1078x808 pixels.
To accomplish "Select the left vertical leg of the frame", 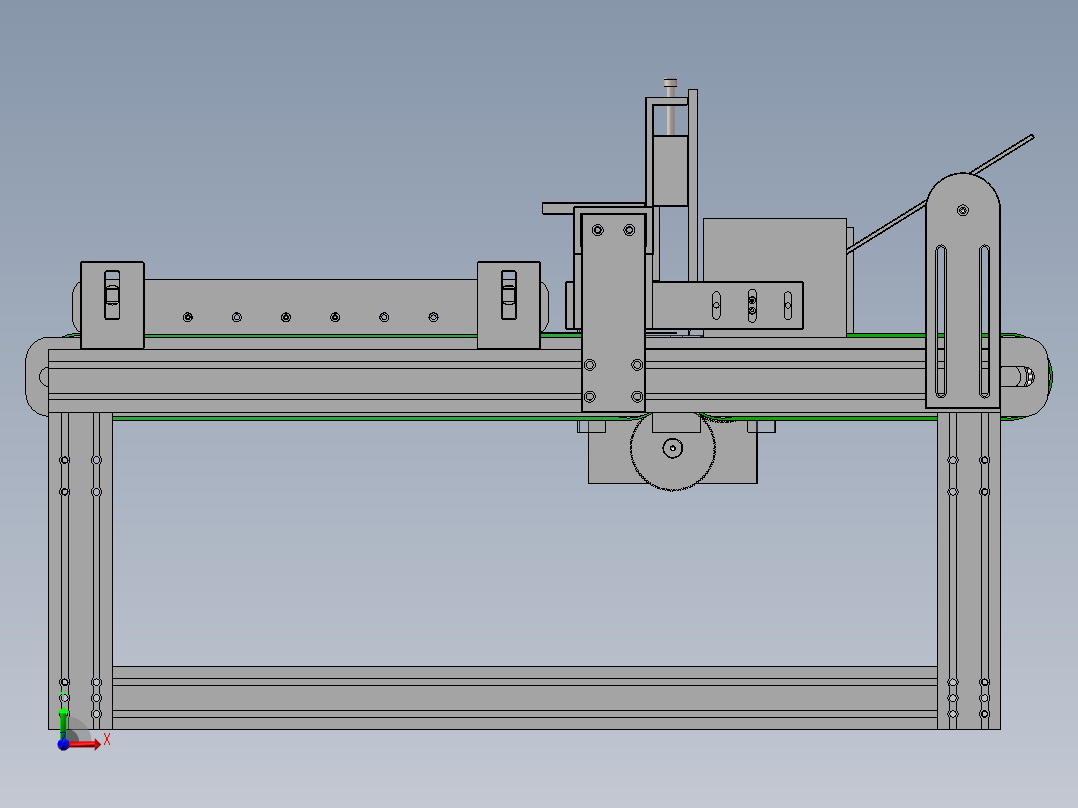I will click(x=80, y=571).
